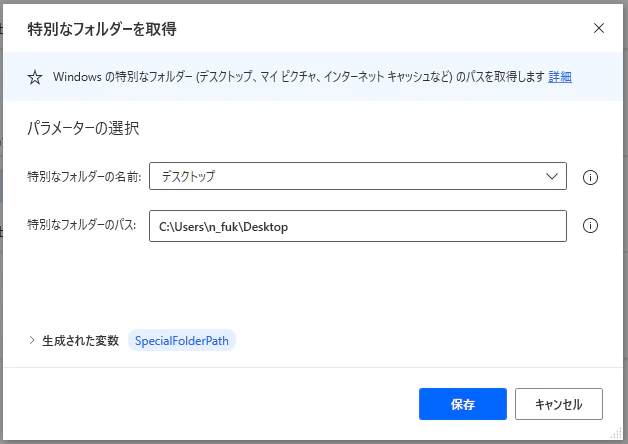The height and width of the screenshot is (444, 628).
Task: Close the 特別なフォルダーを取得 dialog
Action: [599, 28]
